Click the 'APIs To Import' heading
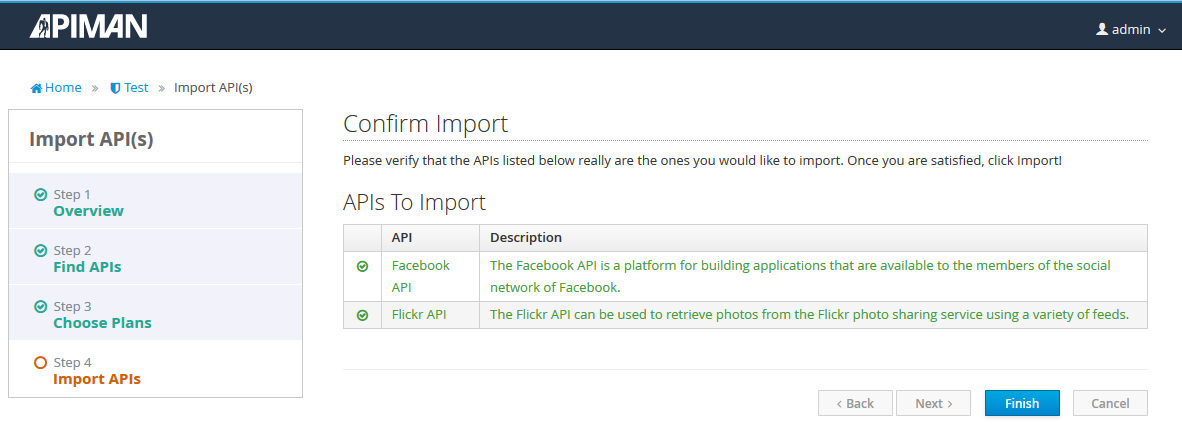Viewport: 1182px width, 437px height. [415, 203]
